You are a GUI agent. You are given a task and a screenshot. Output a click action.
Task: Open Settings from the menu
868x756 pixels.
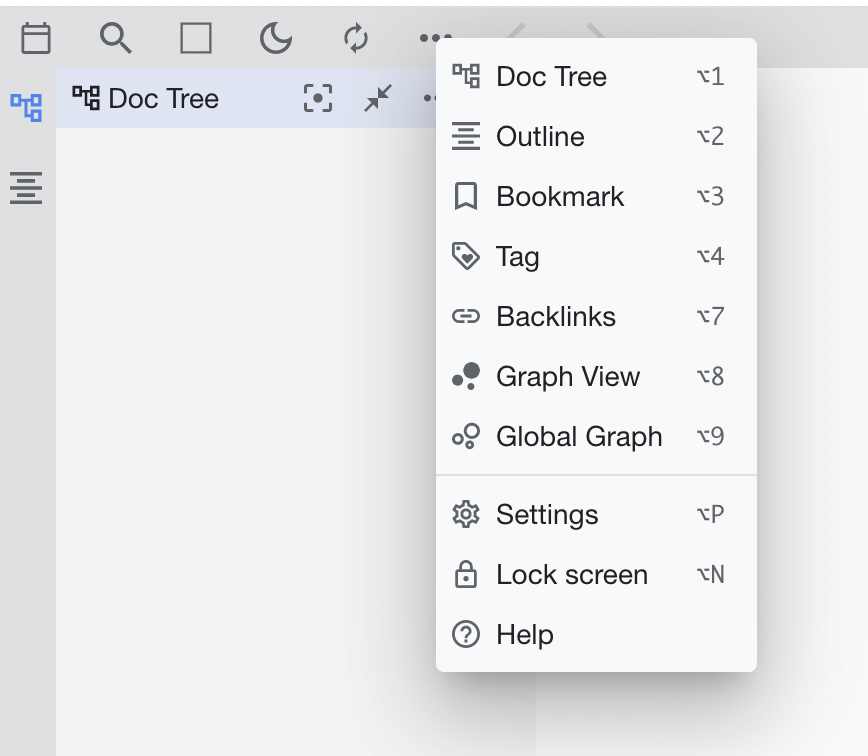[547, 515]
